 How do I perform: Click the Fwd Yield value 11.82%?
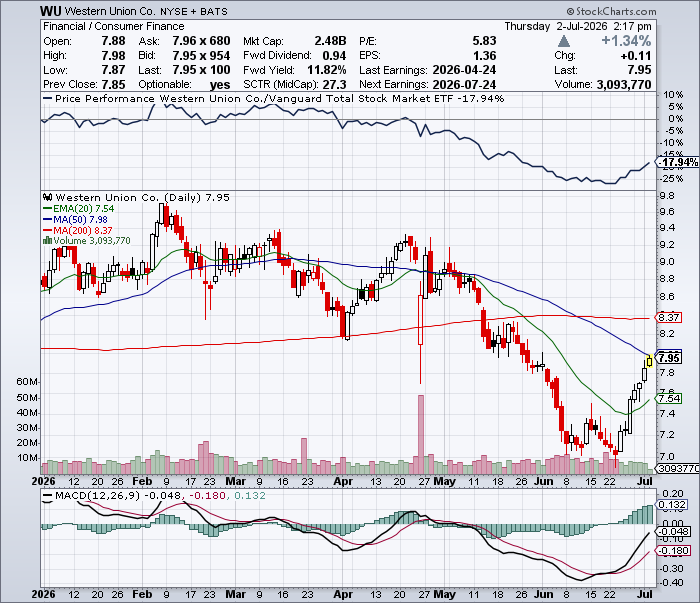click(x=327, y=70)
